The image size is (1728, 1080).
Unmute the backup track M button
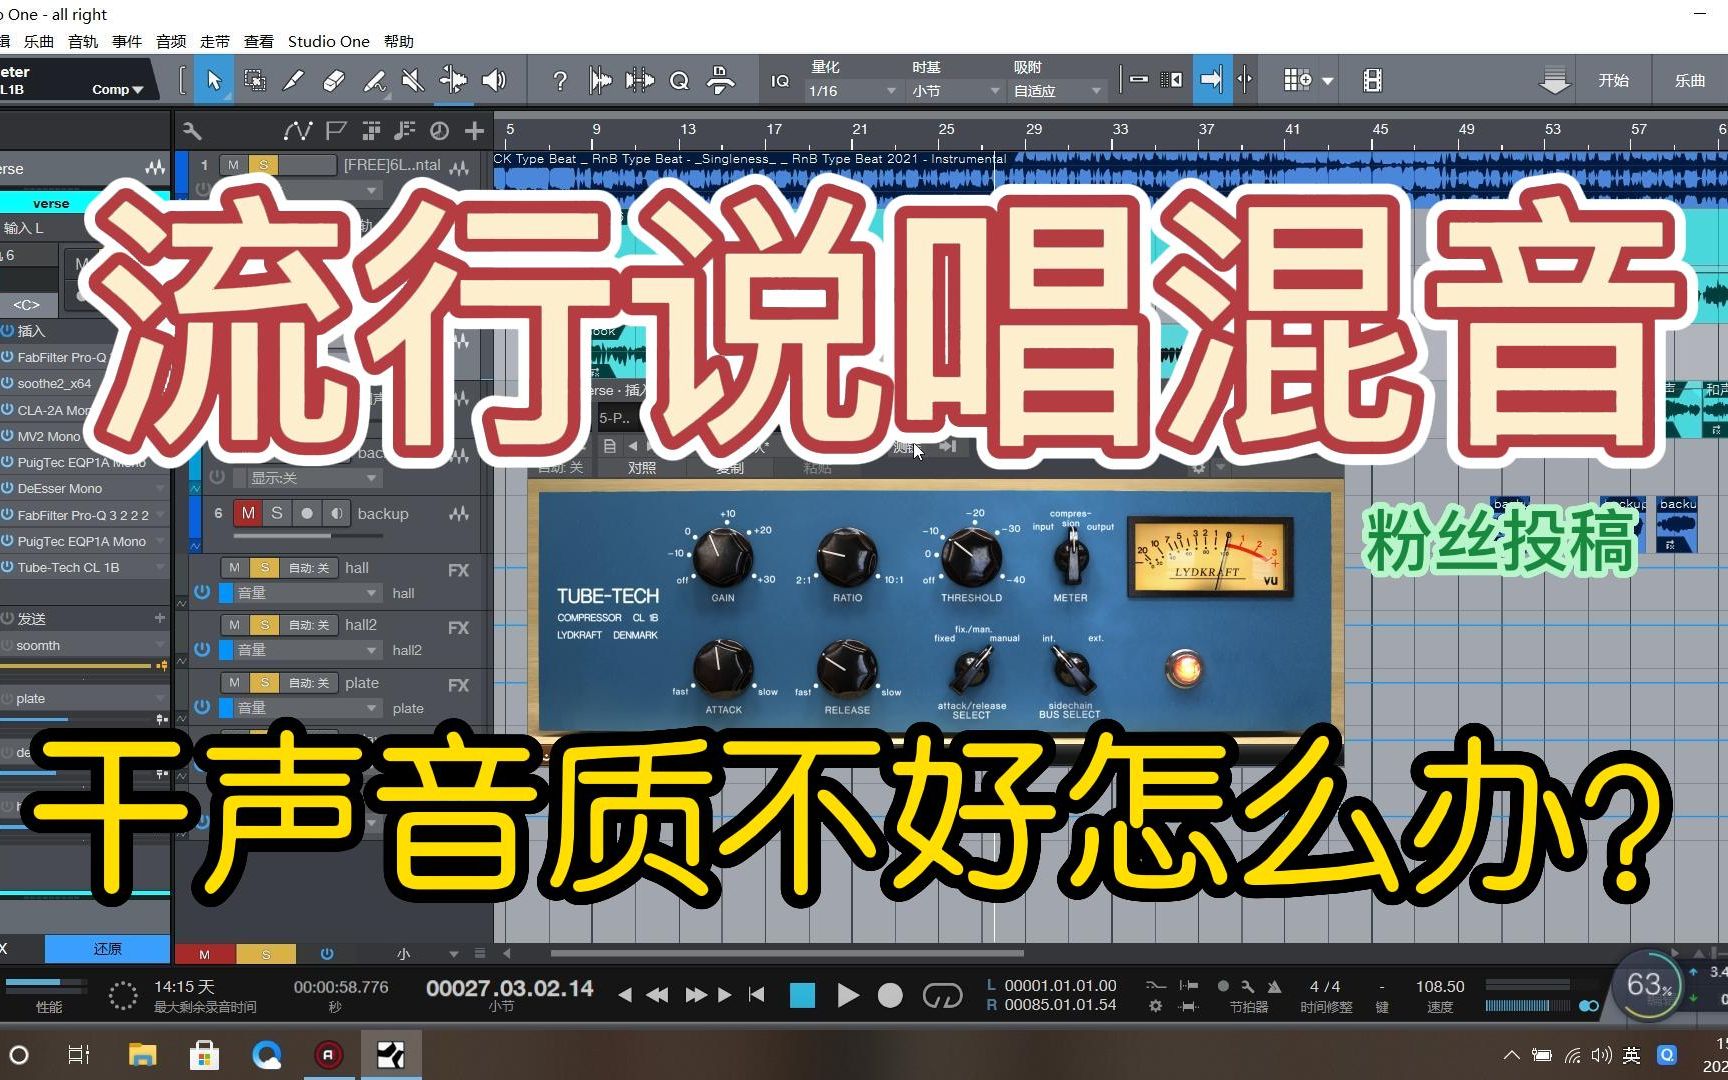247,513
